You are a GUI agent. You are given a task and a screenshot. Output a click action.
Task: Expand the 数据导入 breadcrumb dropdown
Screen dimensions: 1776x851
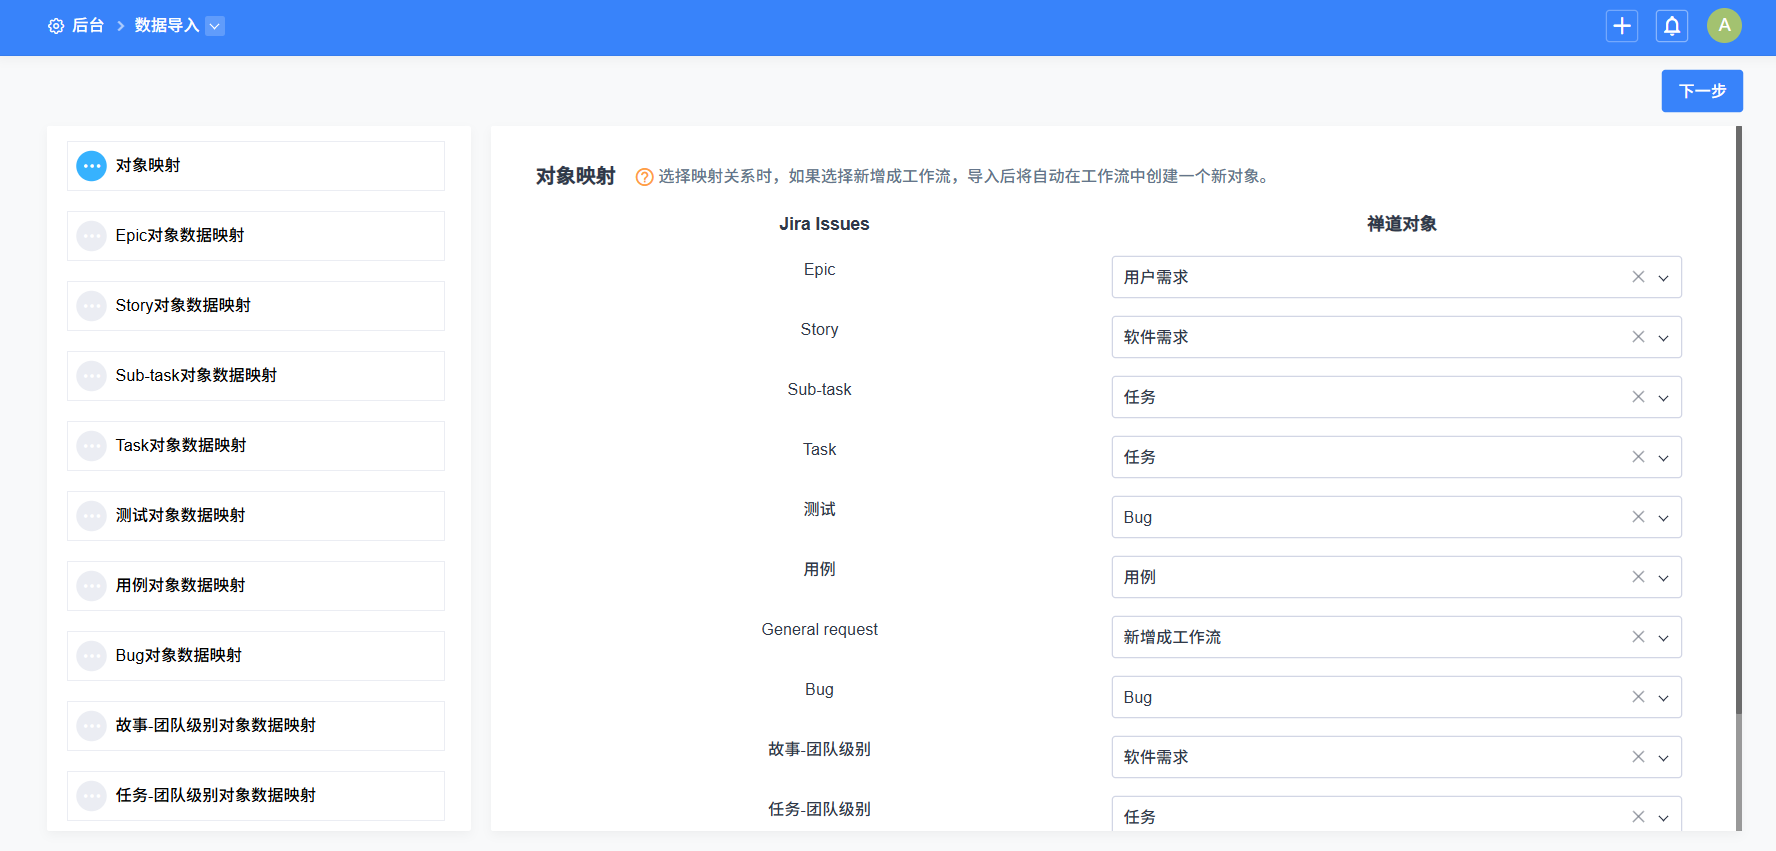[x=215, y=26]
